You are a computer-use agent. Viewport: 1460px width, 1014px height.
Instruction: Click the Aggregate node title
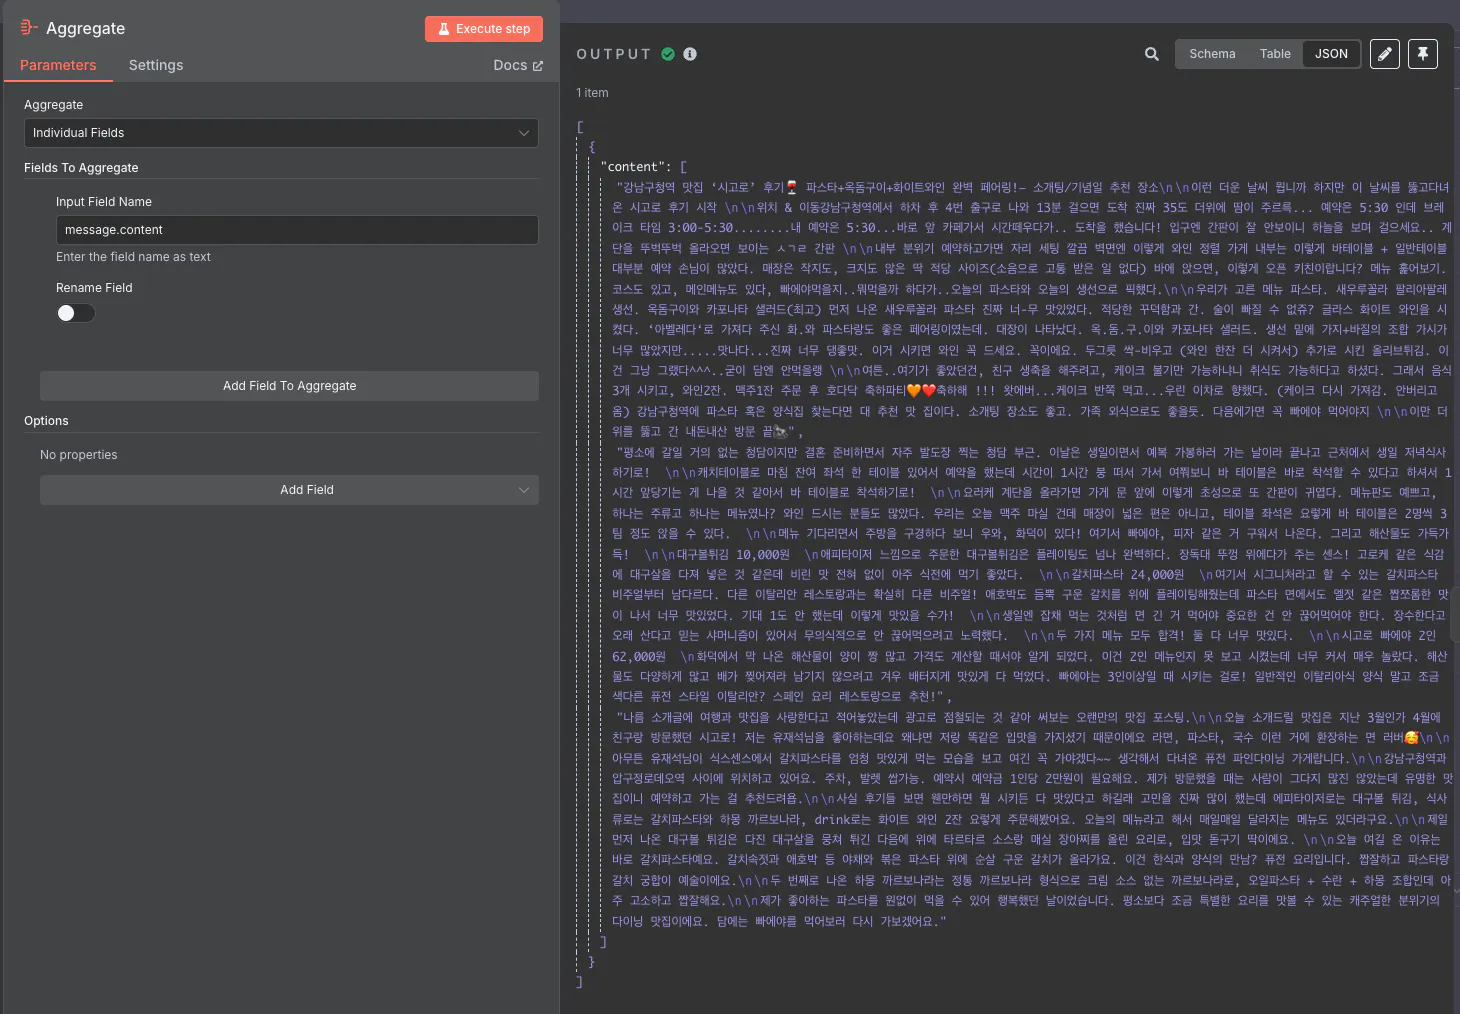click(x=86, y=28)
